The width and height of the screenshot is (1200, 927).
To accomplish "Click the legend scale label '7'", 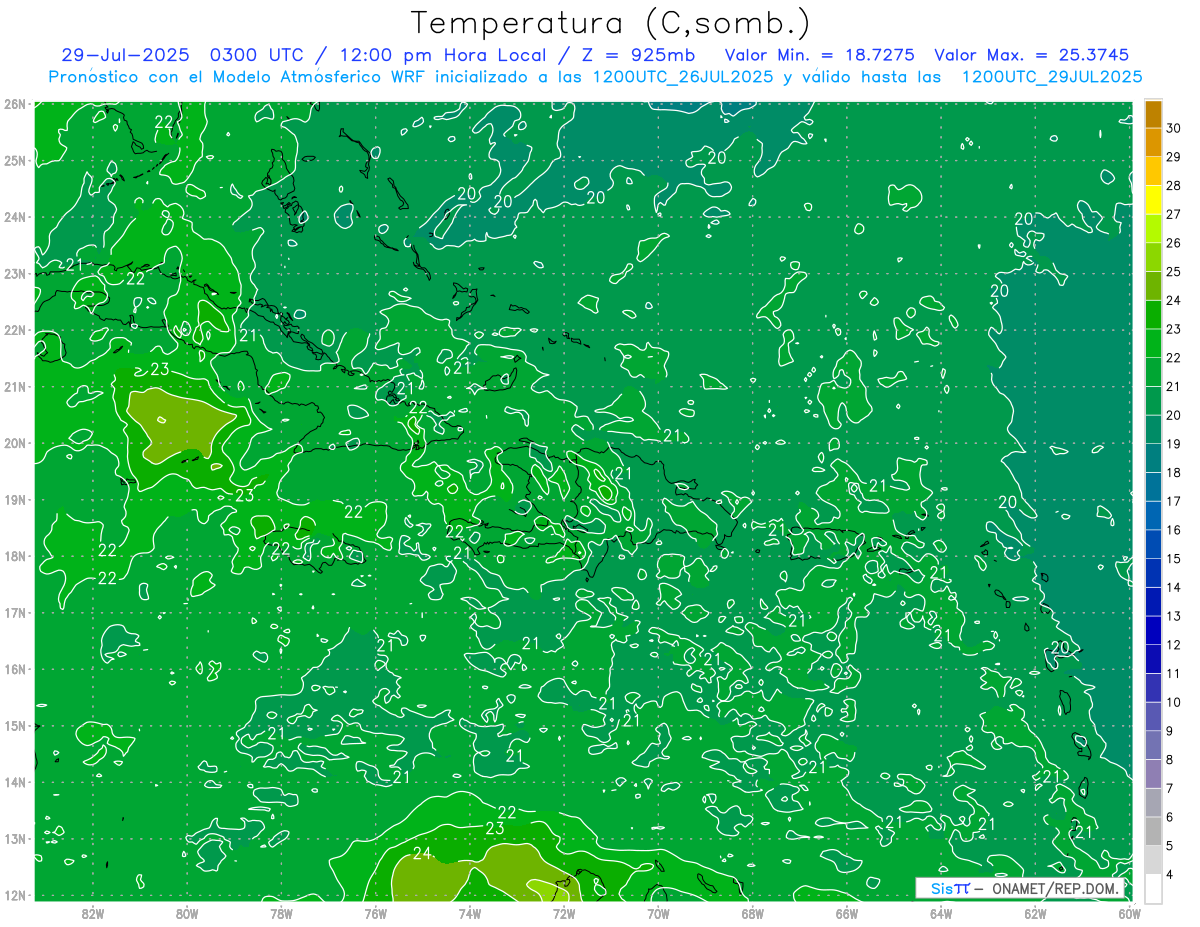I will pos(1170,788).
